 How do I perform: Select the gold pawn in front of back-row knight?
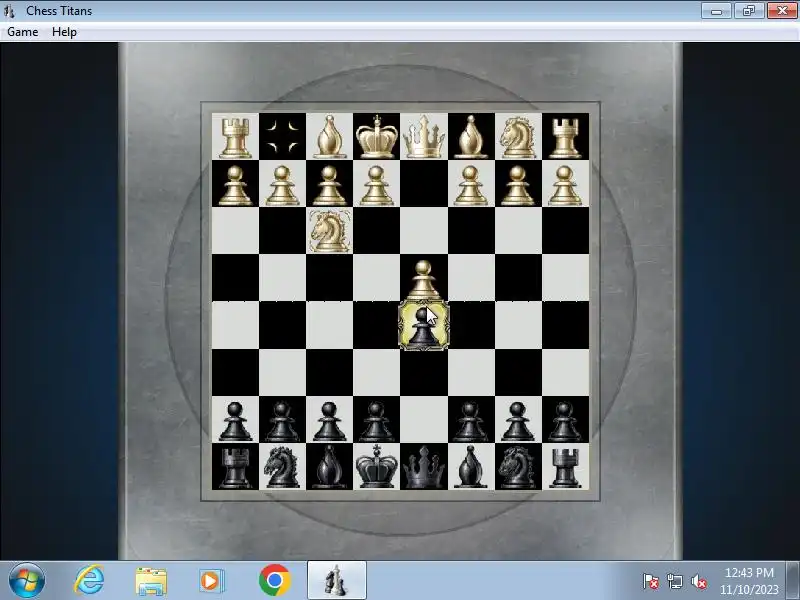tap(517, 185)
